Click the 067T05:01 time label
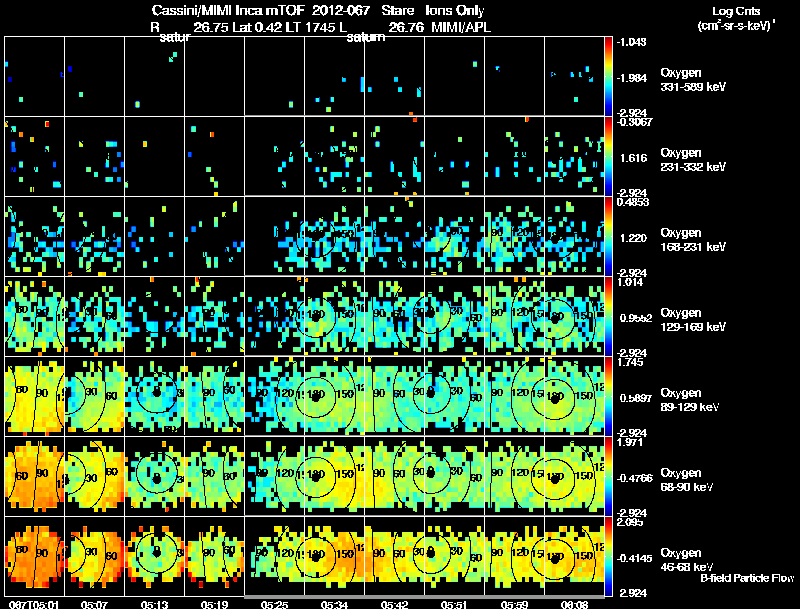 (x=34, y=604)
